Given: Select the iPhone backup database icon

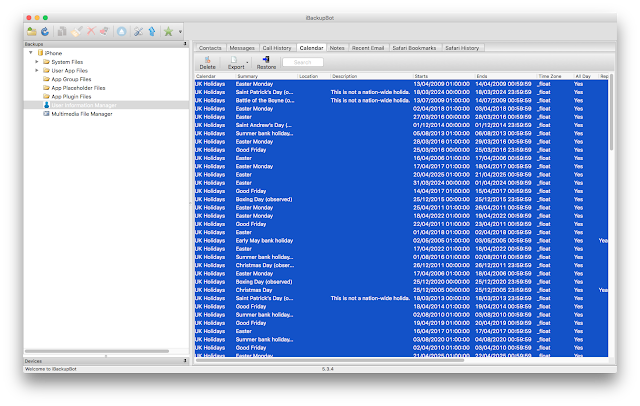Looking at the screenshot, I should (40, 53).
